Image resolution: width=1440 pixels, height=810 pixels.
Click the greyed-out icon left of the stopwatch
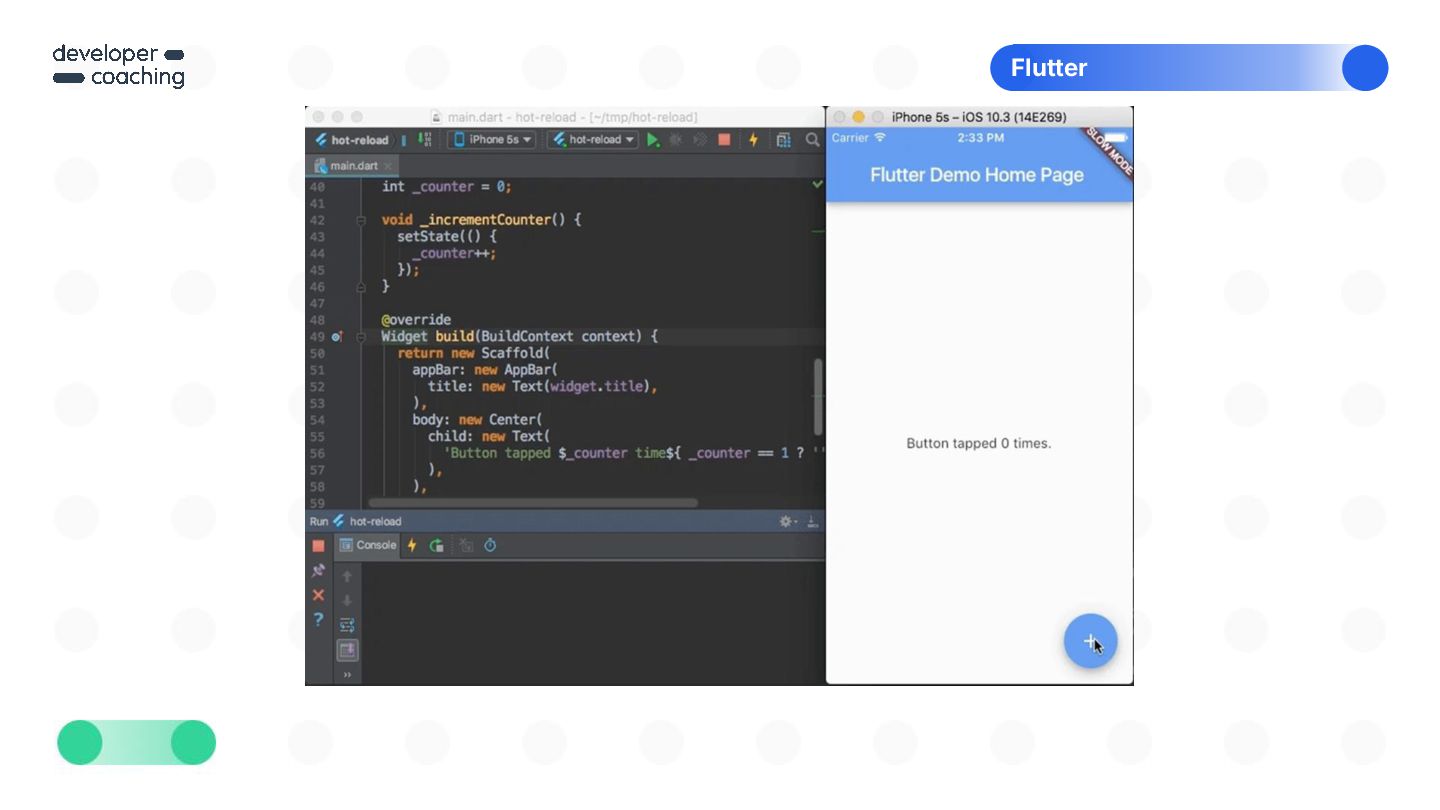pos(465,546)
